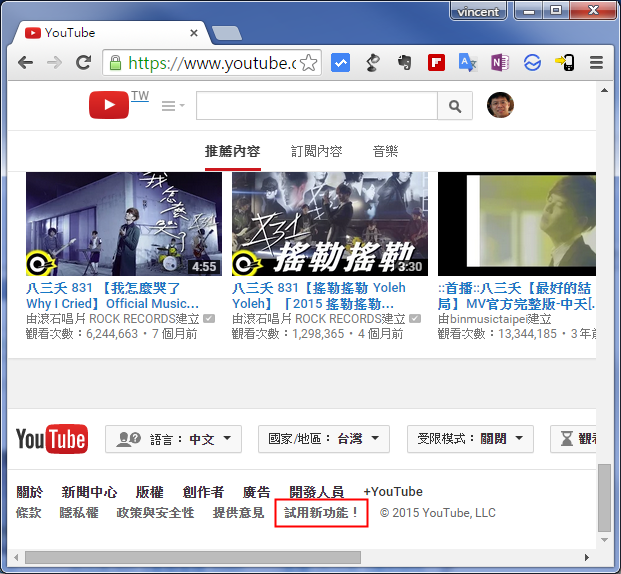The width and height of the screenshot is (621, 574).
Task: Open the 受限模式：關閉 dropdown
Action: click(470, 439)
